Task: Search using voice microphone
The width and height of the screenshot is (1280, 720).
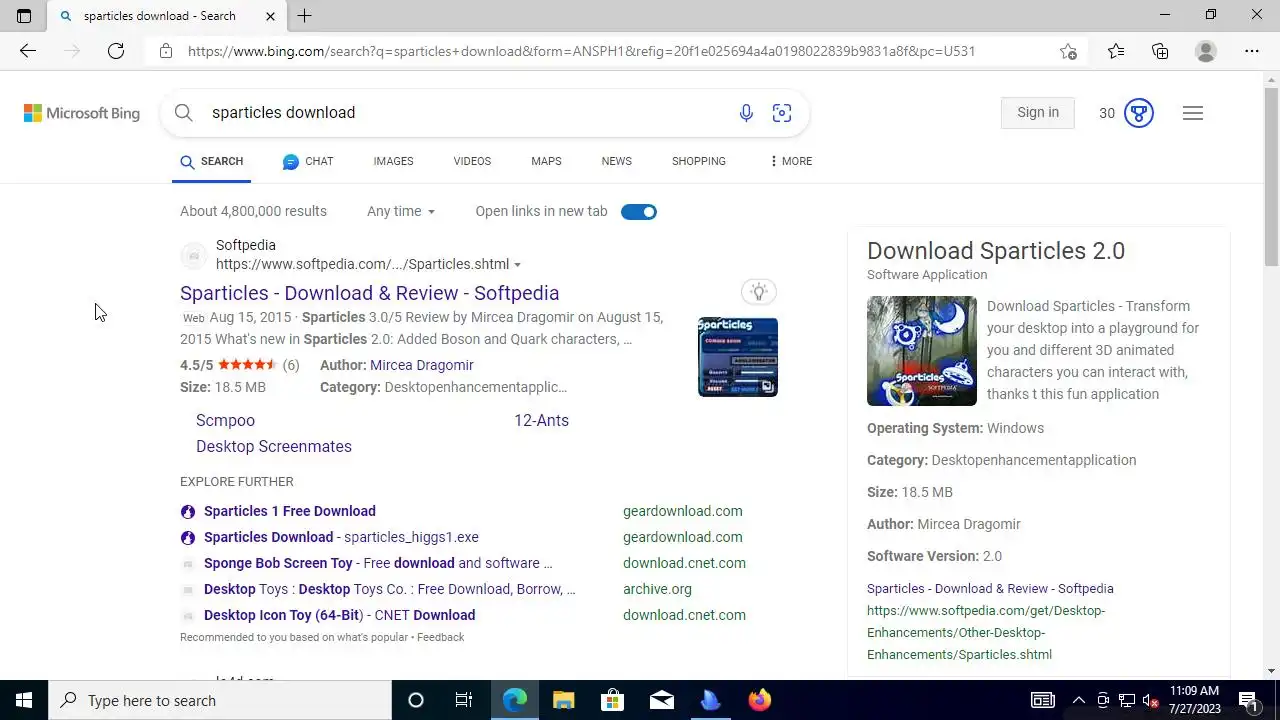Action: click(746, 113)
